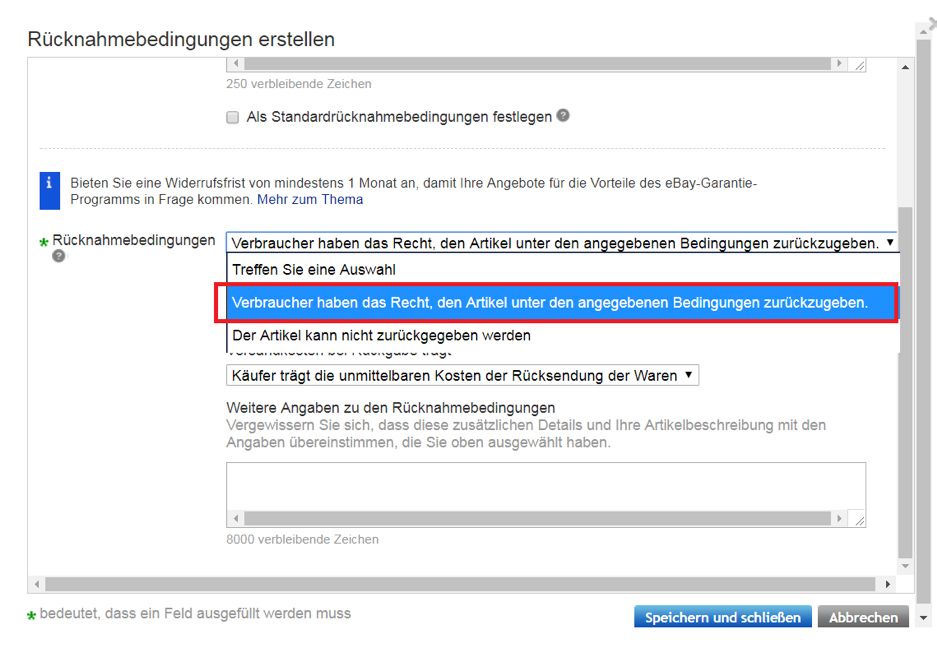Click the '250 verbleibende Zeichen' text
937x652 pixels.
coord(299,84)
